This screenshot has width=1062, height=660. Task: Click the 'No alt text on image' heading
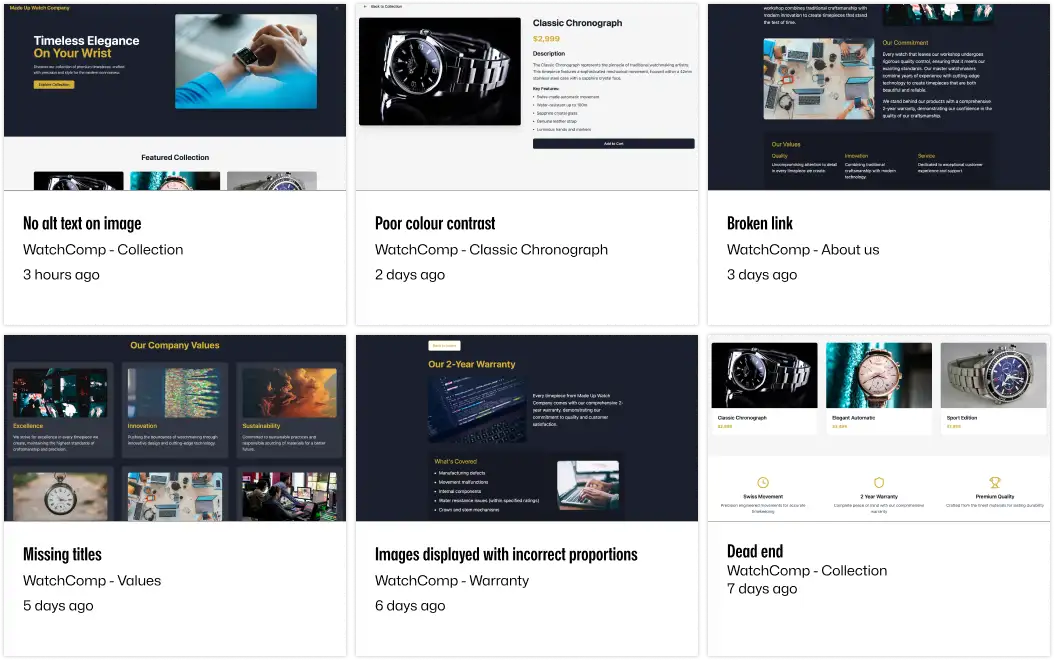(x=82, y=224)
